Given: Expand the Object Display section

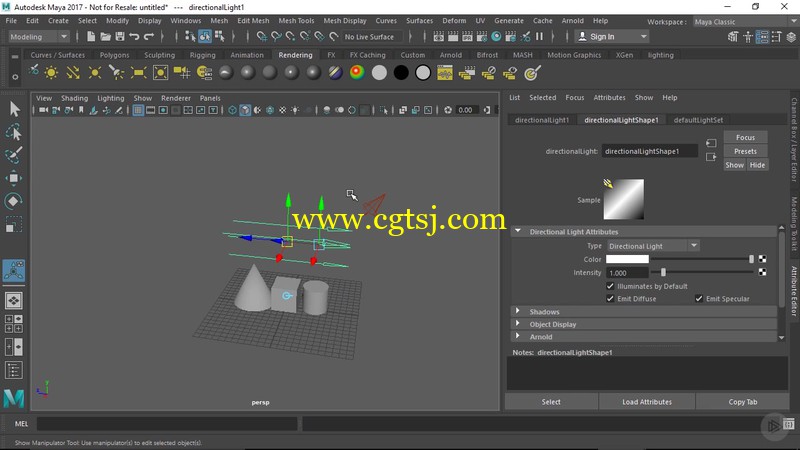Looking at the screenshot, I should point(517,323).
